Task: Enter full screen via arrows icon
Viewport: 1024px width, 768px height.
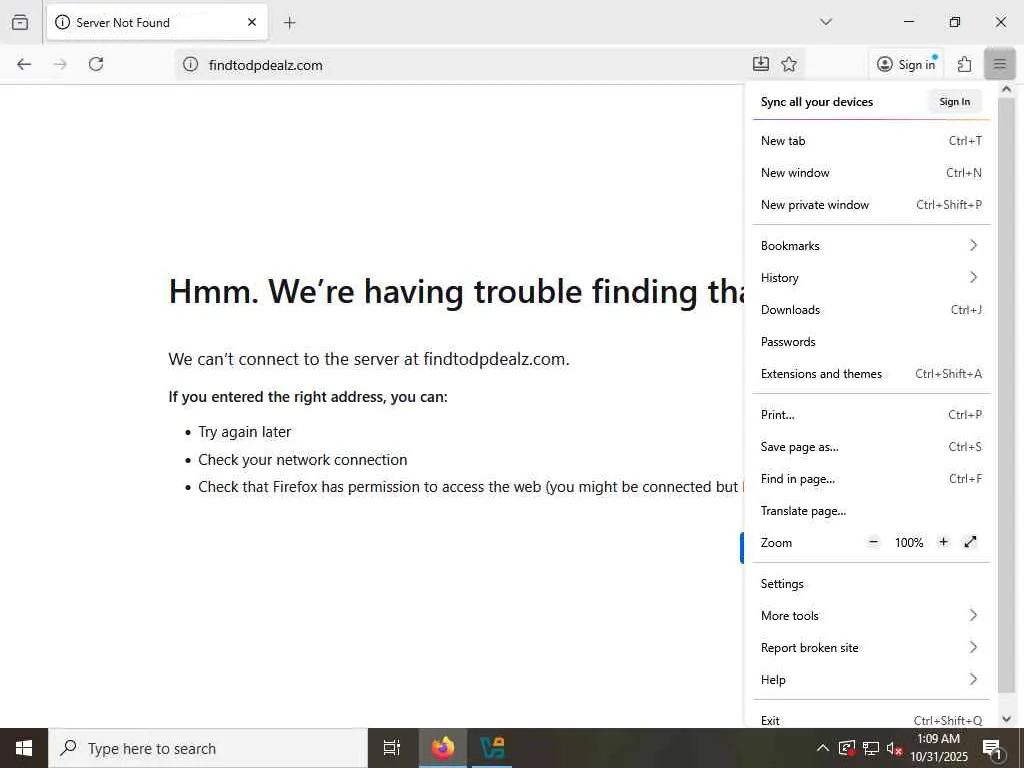Action: point(970,542)
